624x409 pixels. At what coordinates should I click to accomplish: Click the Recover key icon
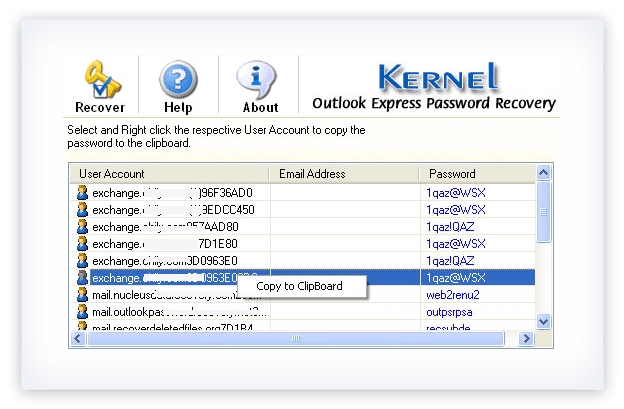point(102,79)
